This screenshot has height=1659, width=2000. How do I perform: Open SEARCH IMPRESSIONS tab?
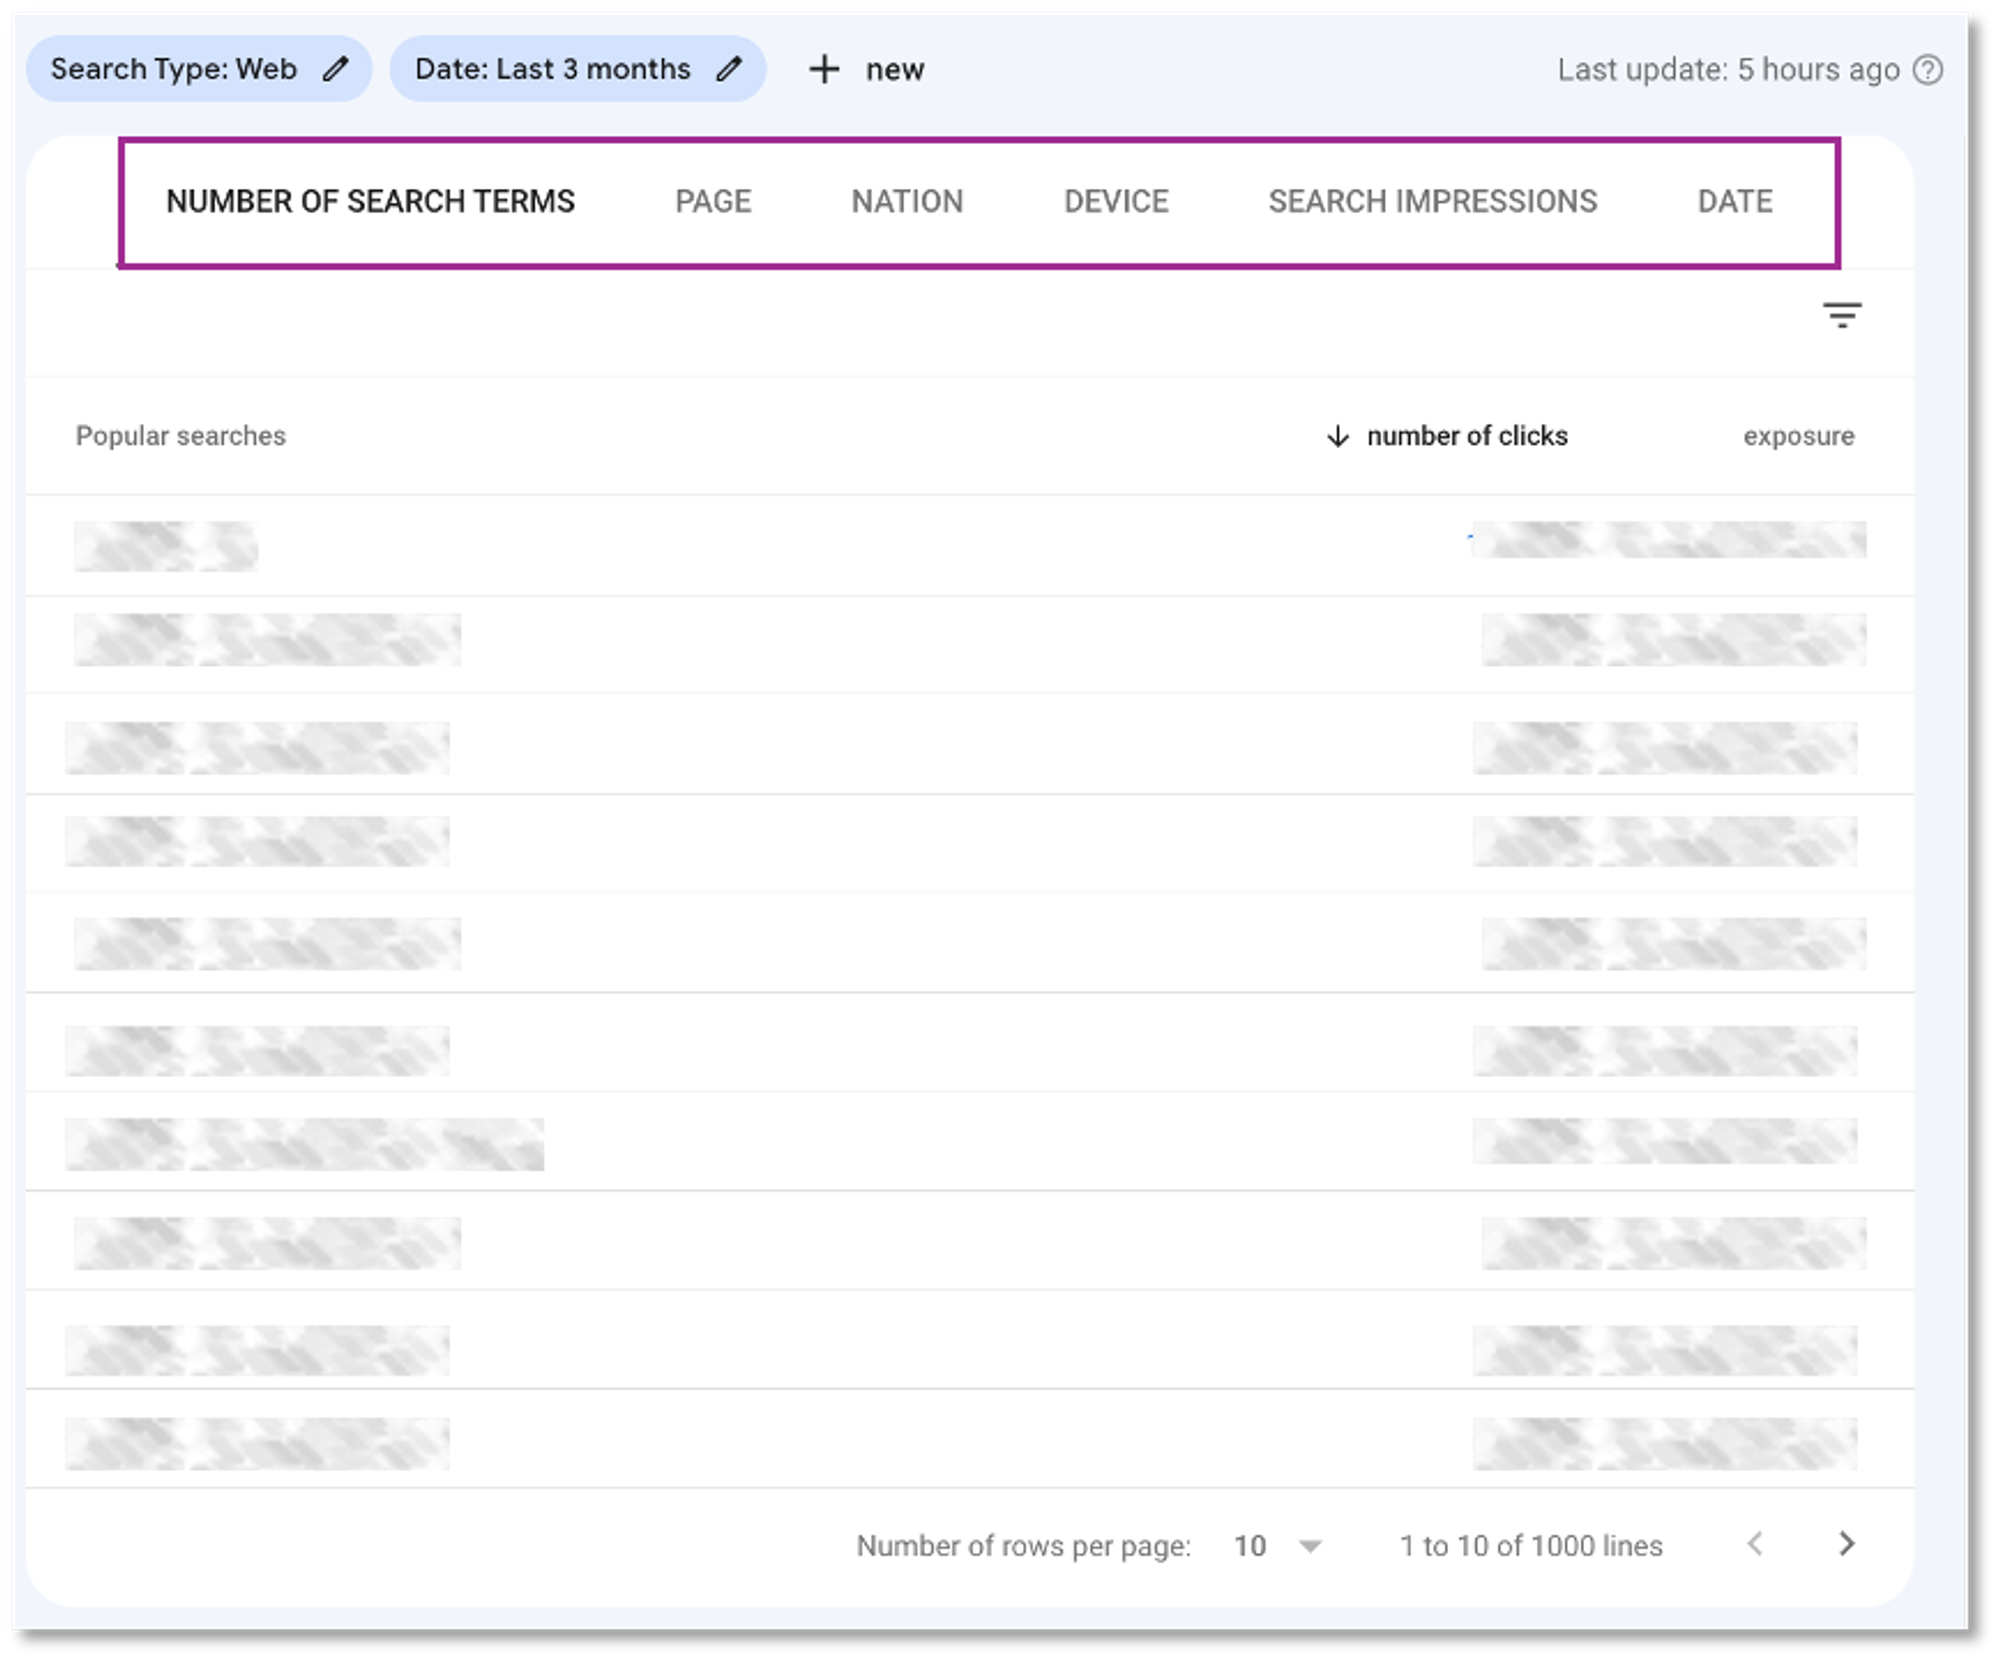coord(1432,202)
